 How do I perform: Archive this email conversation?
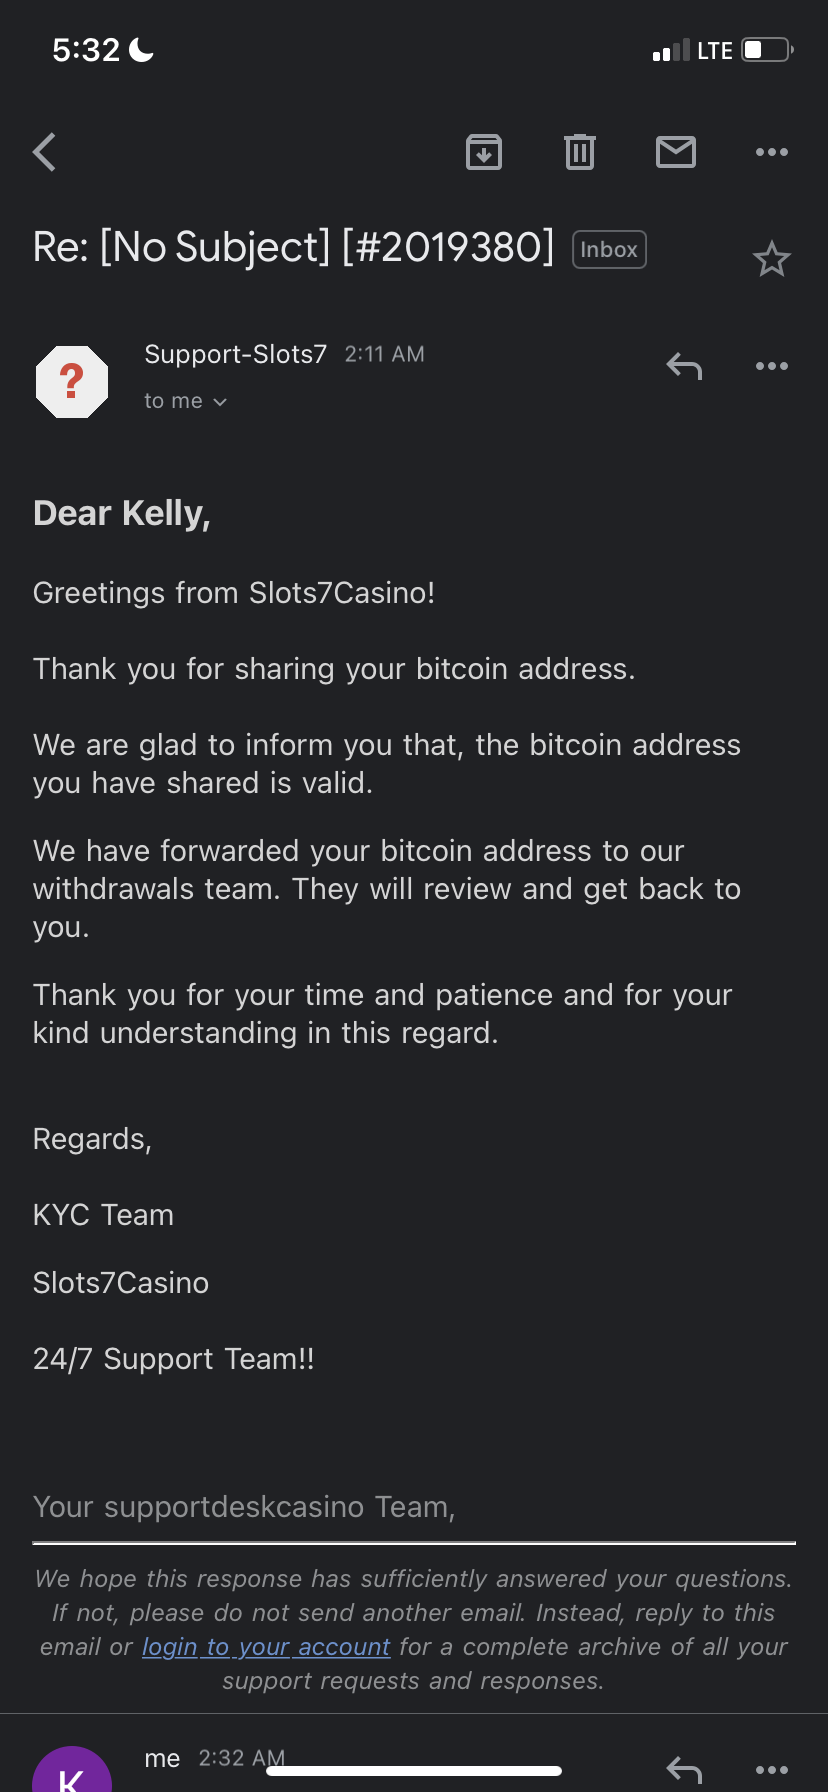click(x=484, y=152)
